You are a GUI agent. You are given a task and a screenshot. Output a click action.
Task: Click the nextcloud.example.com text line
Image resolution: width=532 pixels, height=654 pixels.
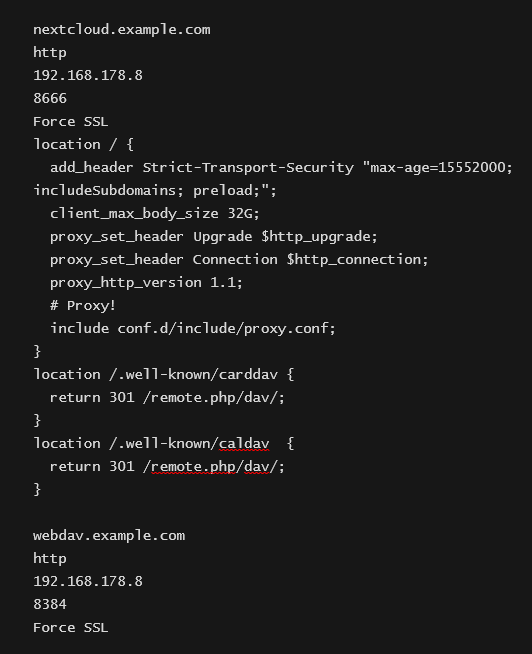point(122,30)
